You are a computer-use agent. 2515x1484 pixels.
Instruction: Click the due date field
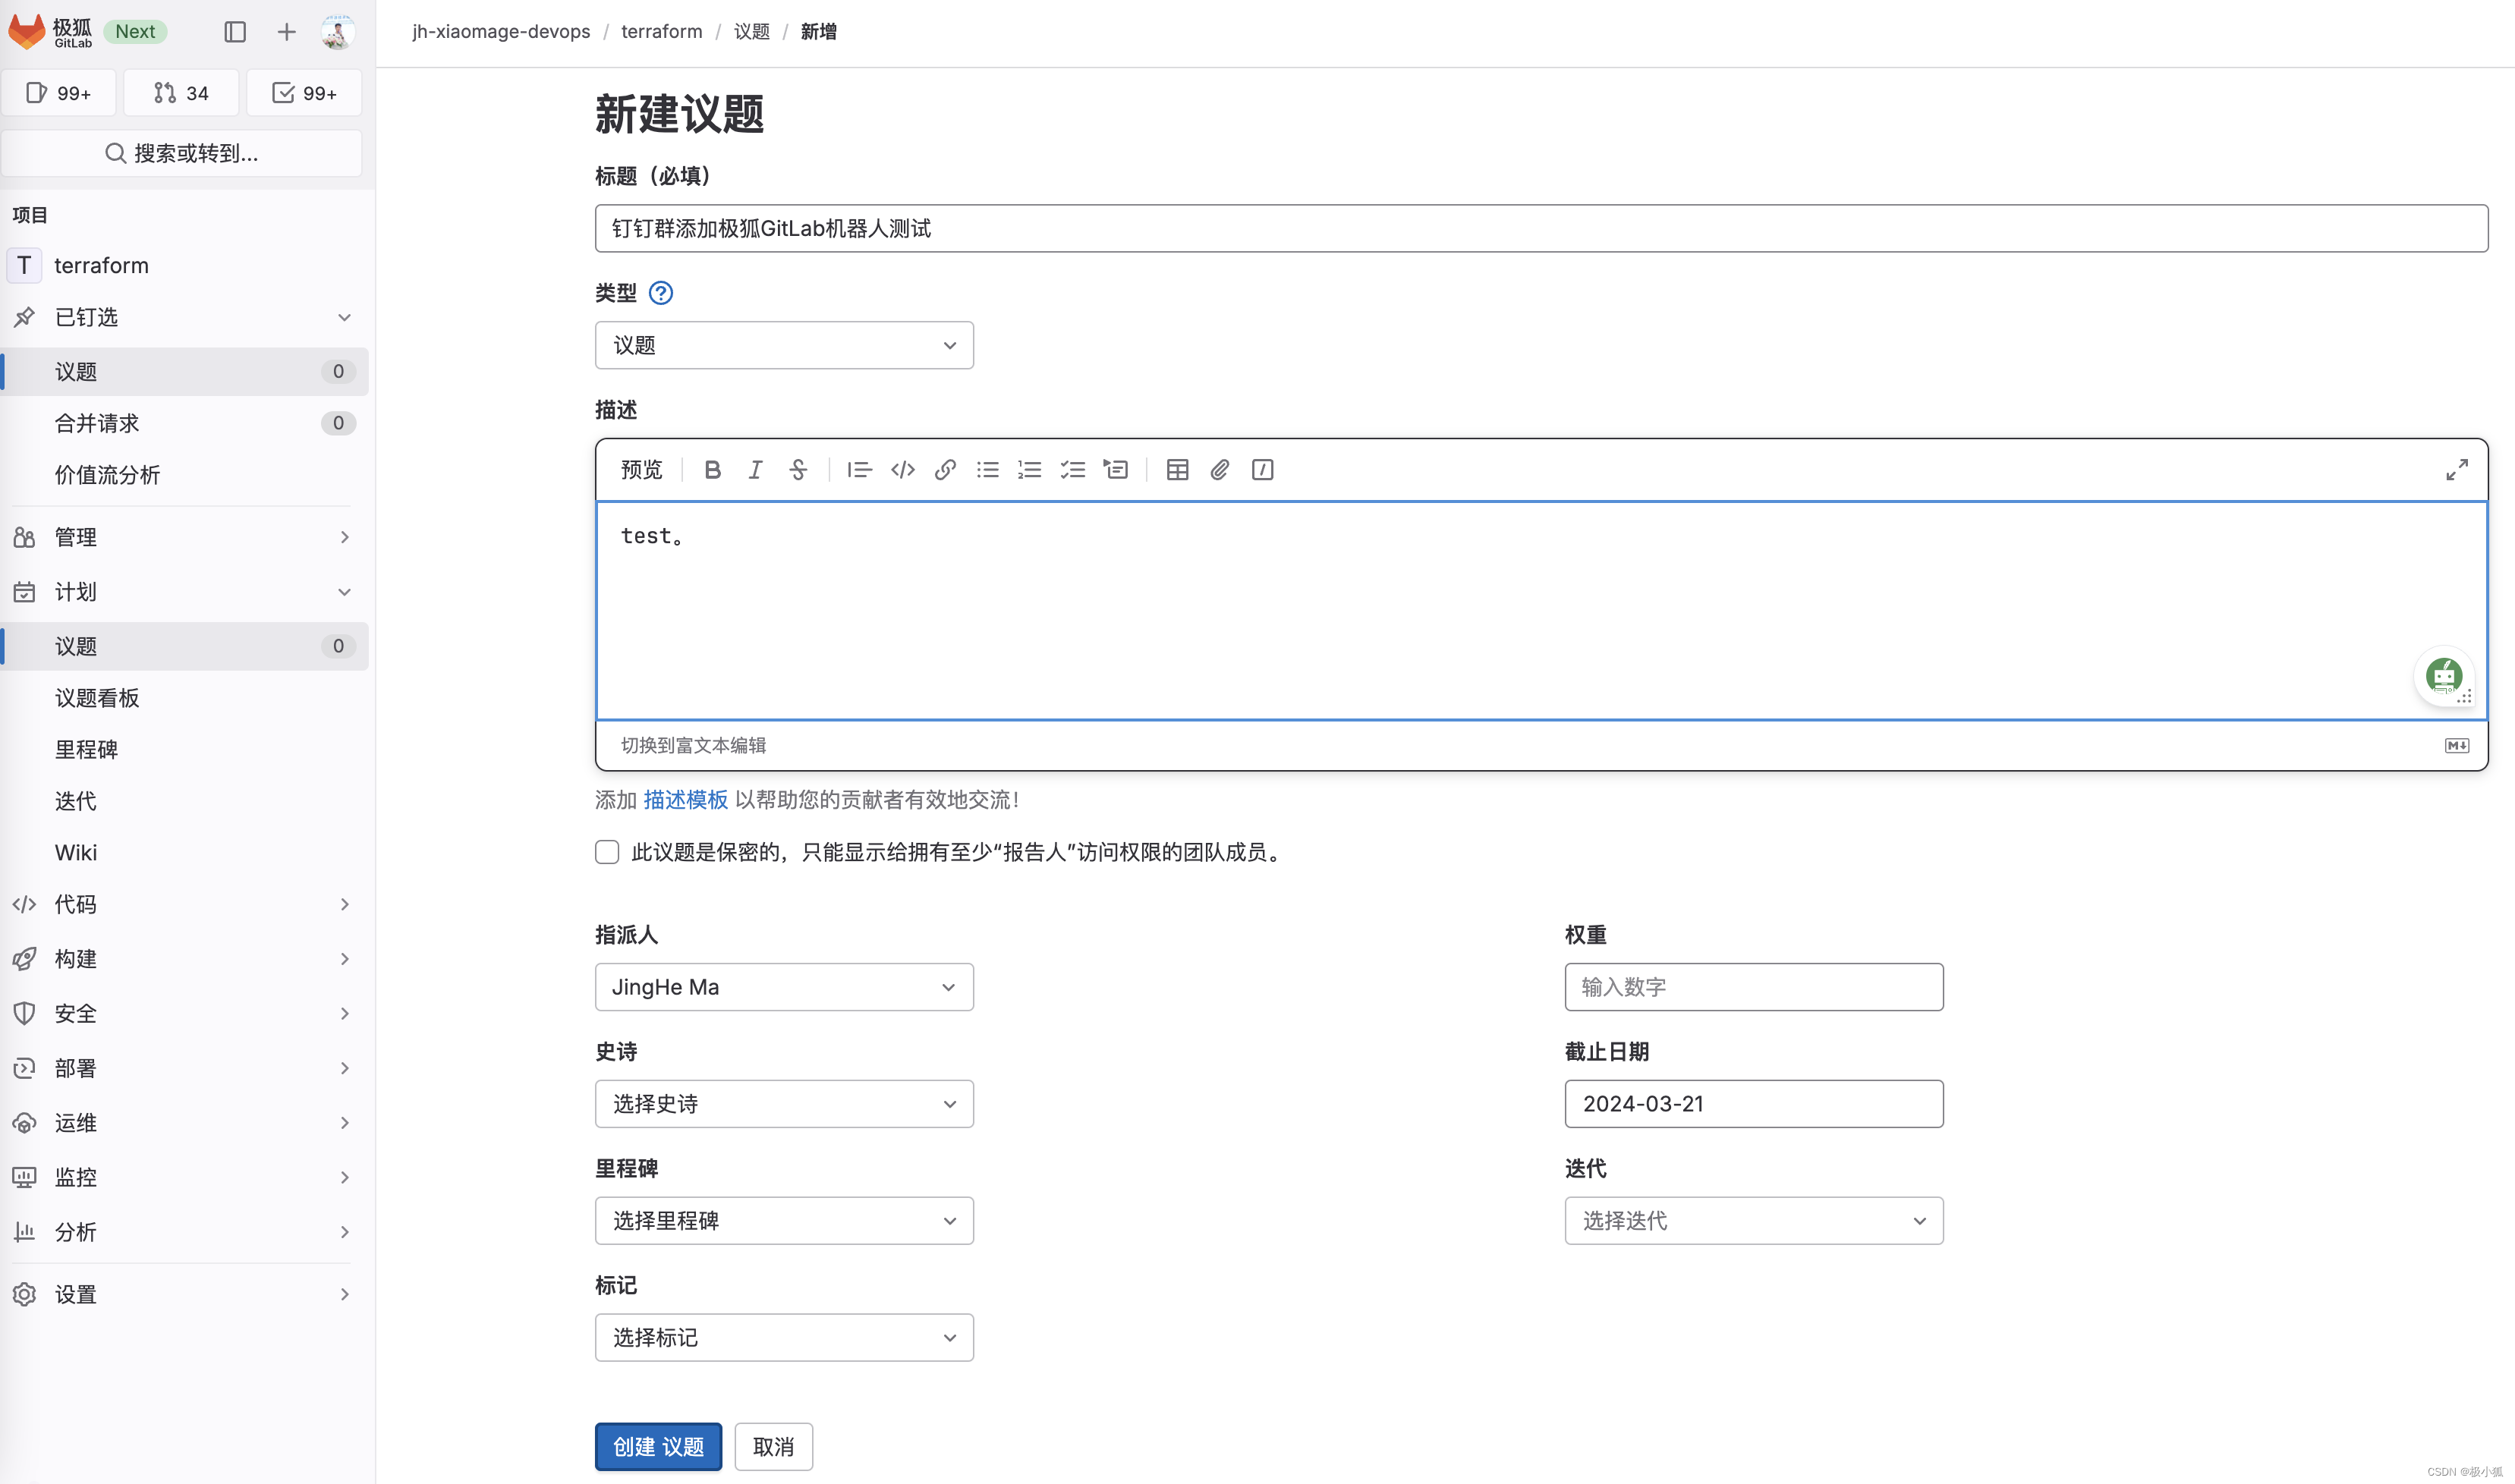click(x=1754, y=1104)
